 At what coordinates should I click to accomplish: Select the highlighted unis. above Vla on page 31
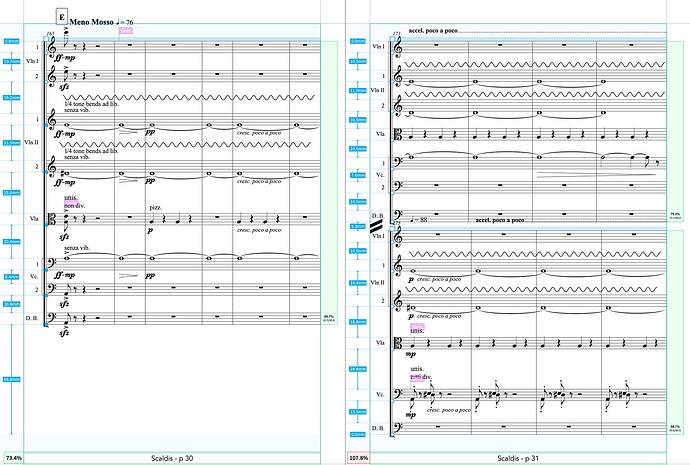point(417,329)
